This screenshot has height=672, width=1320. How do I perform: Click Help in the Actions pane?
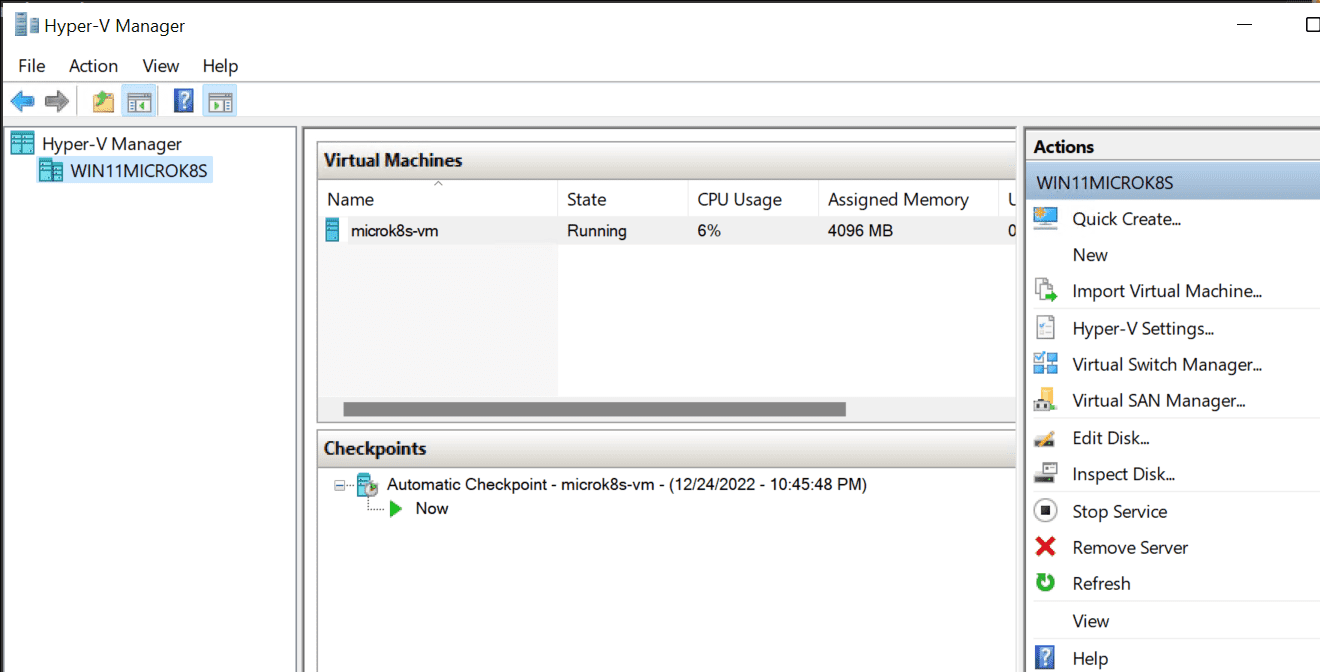[x=1090, y=658]
